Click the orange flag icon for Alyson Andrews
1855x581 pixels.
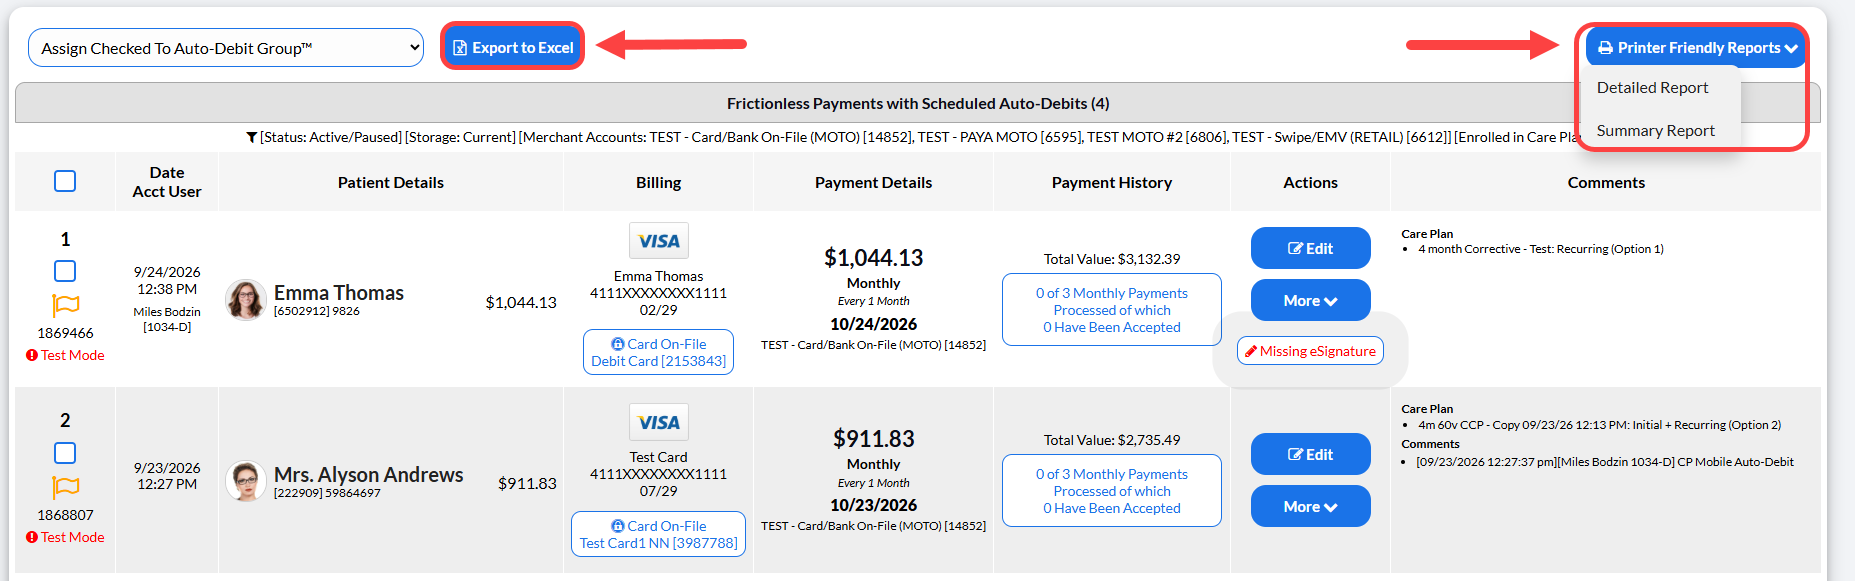click(65, 487)
